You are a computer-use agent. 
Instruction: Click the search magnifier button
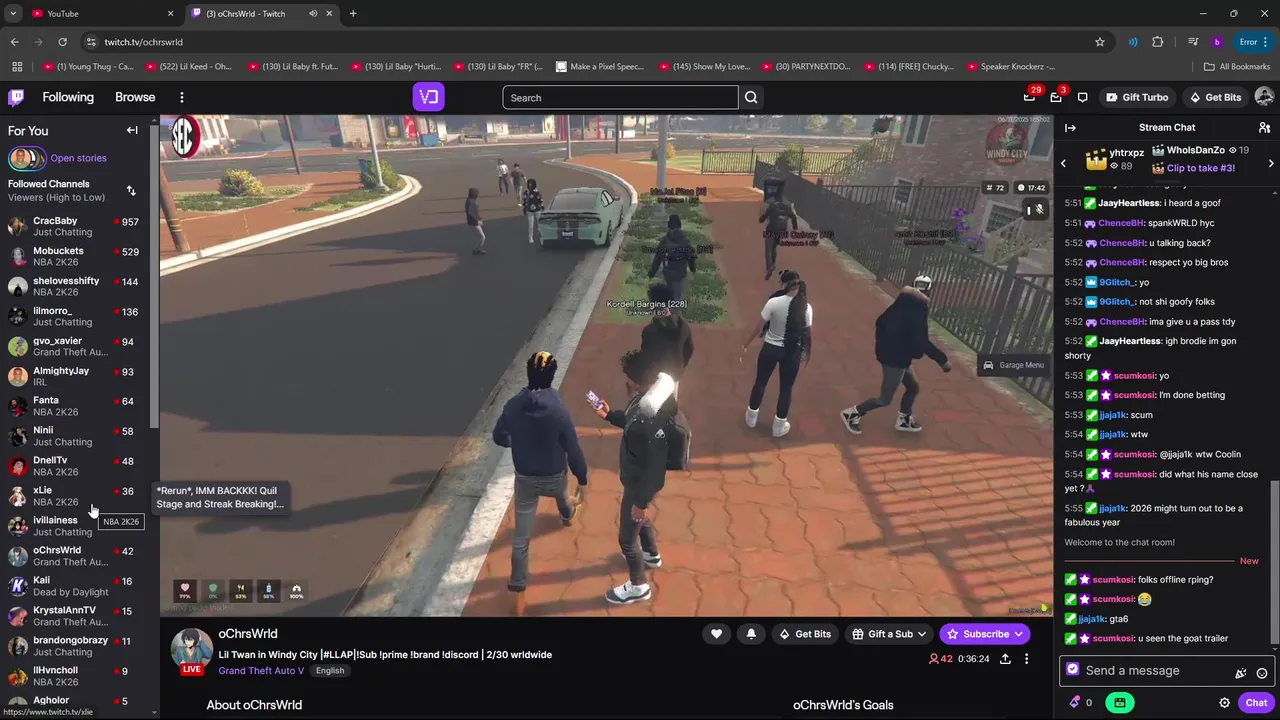pyautogui.click(x=751, y=97)
